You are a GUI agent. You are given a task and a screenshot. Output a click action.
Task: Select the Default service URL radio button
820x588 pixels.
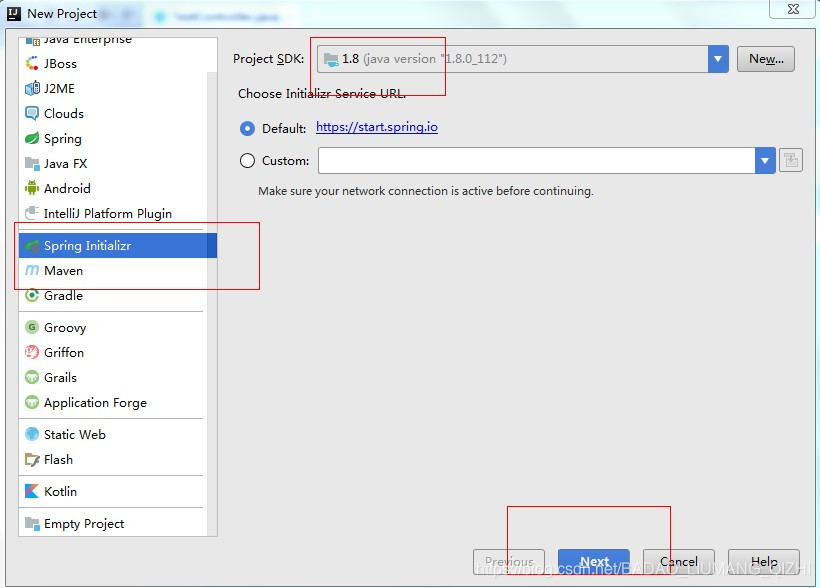(x=247, y=129)
